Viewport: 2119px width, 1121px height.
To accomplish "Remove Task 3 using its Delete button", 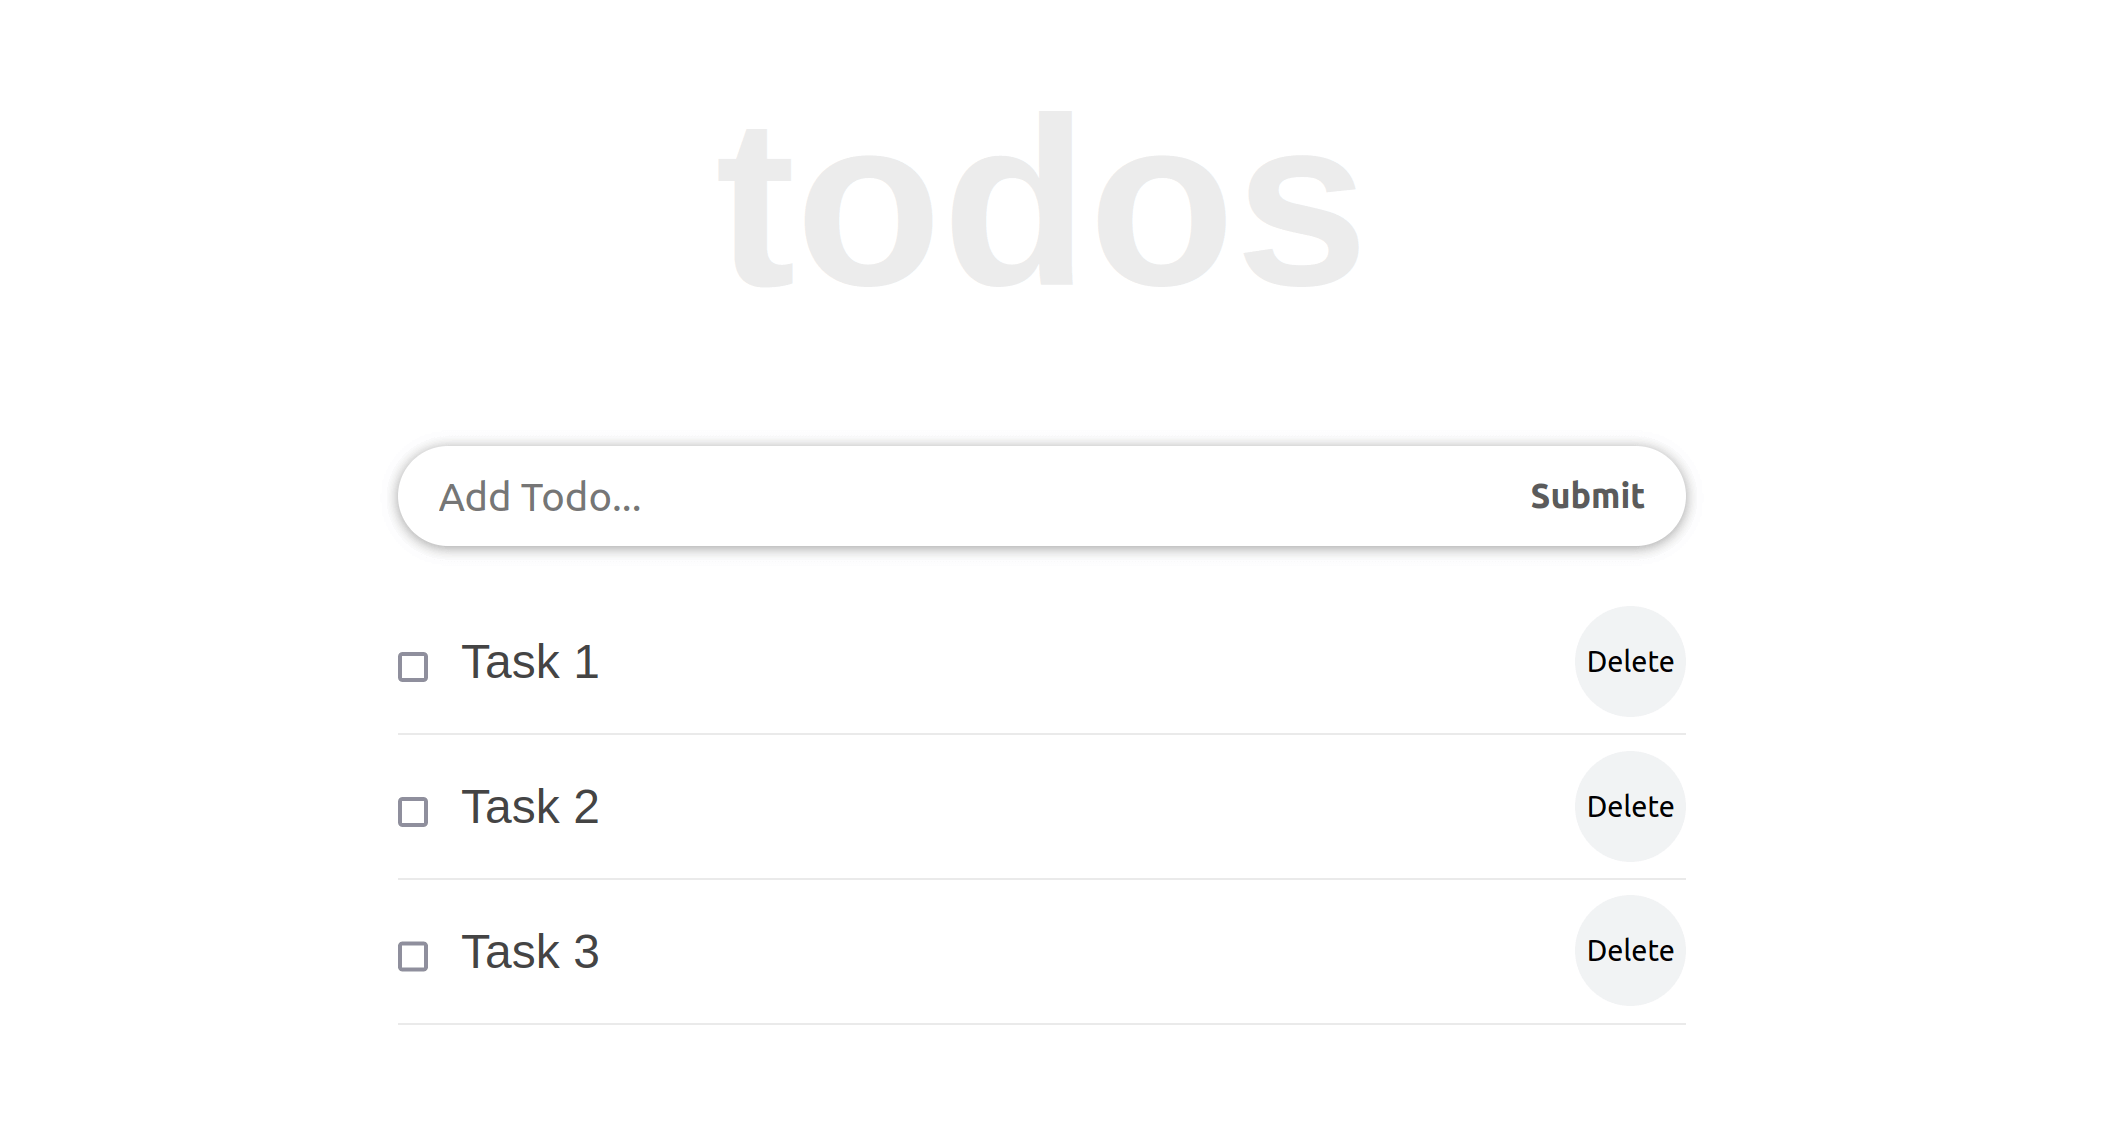I will (1629, 950).
